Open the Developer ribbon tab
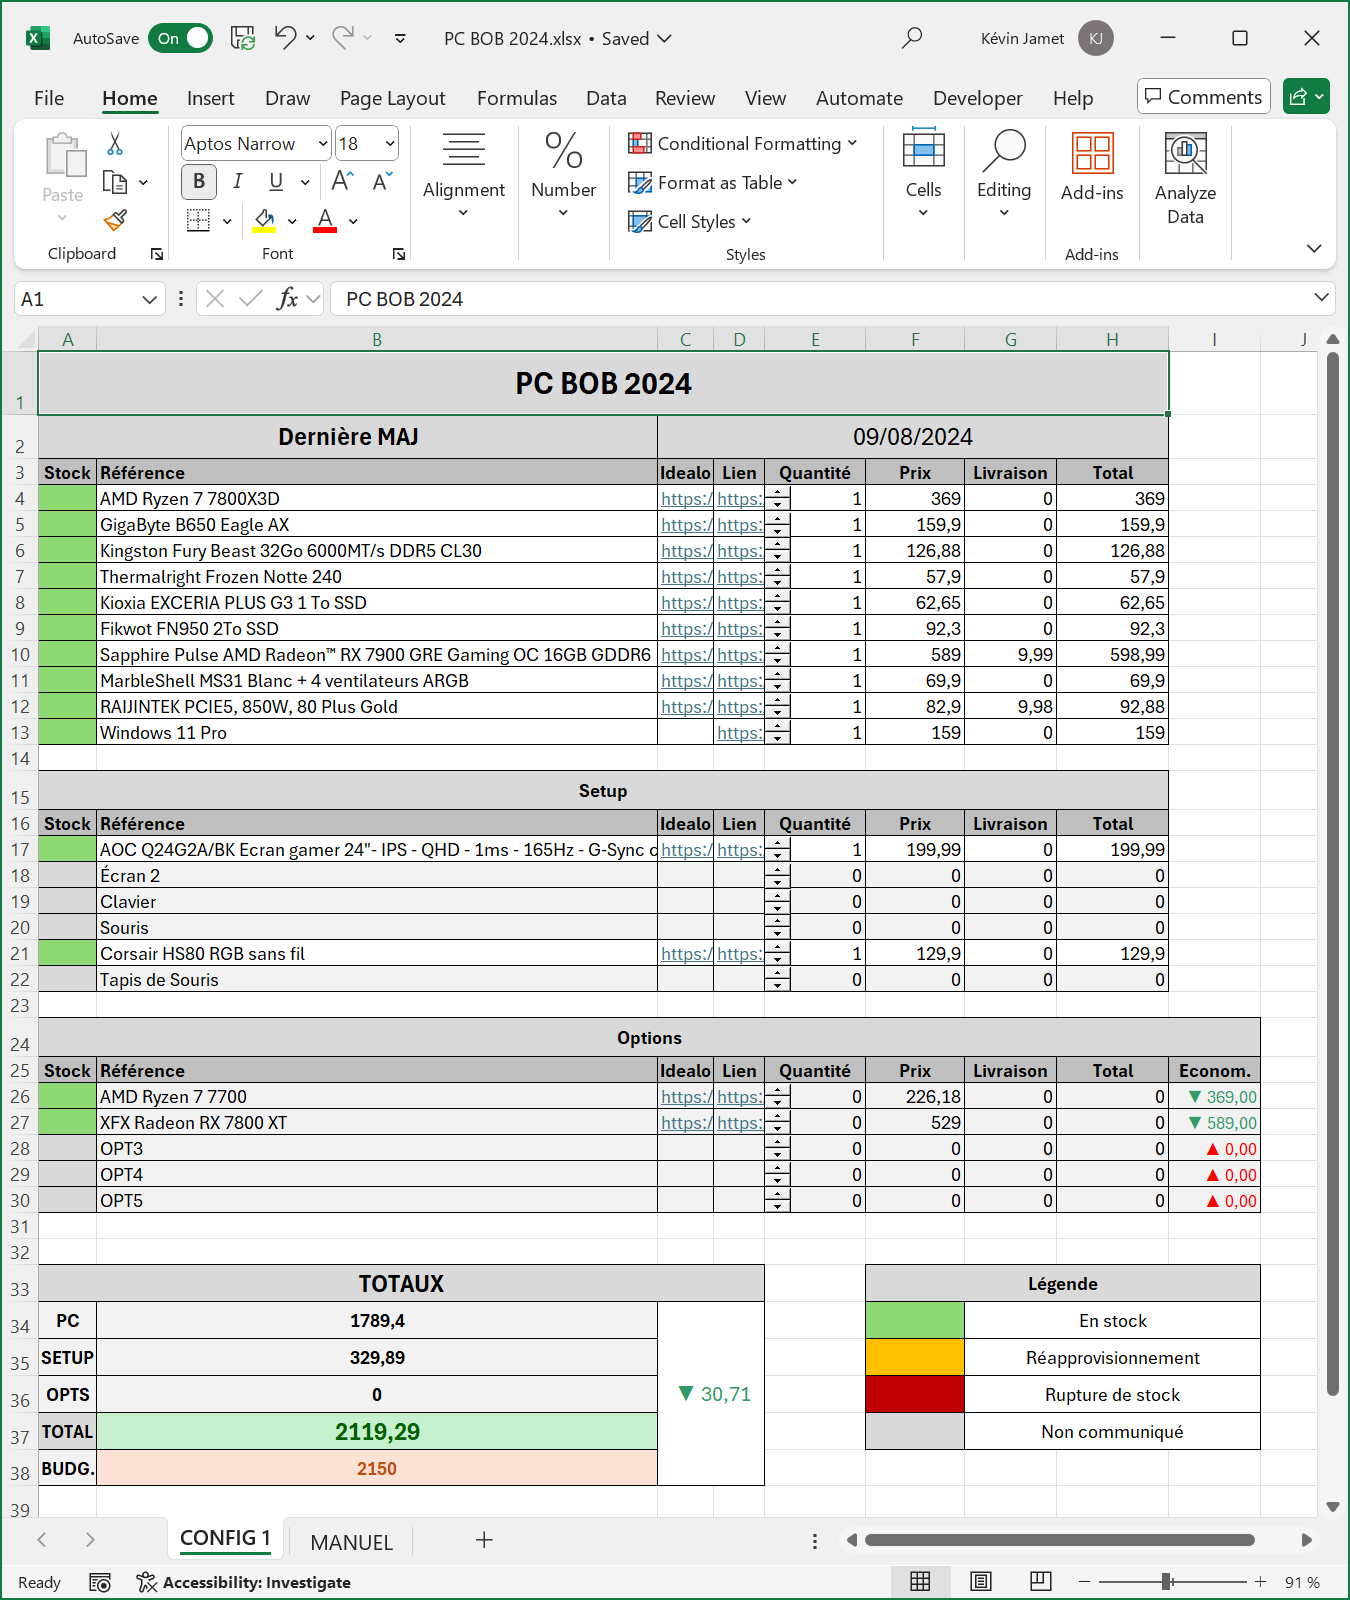Viewport: 1350px width, 1600px height. point(978,98)
